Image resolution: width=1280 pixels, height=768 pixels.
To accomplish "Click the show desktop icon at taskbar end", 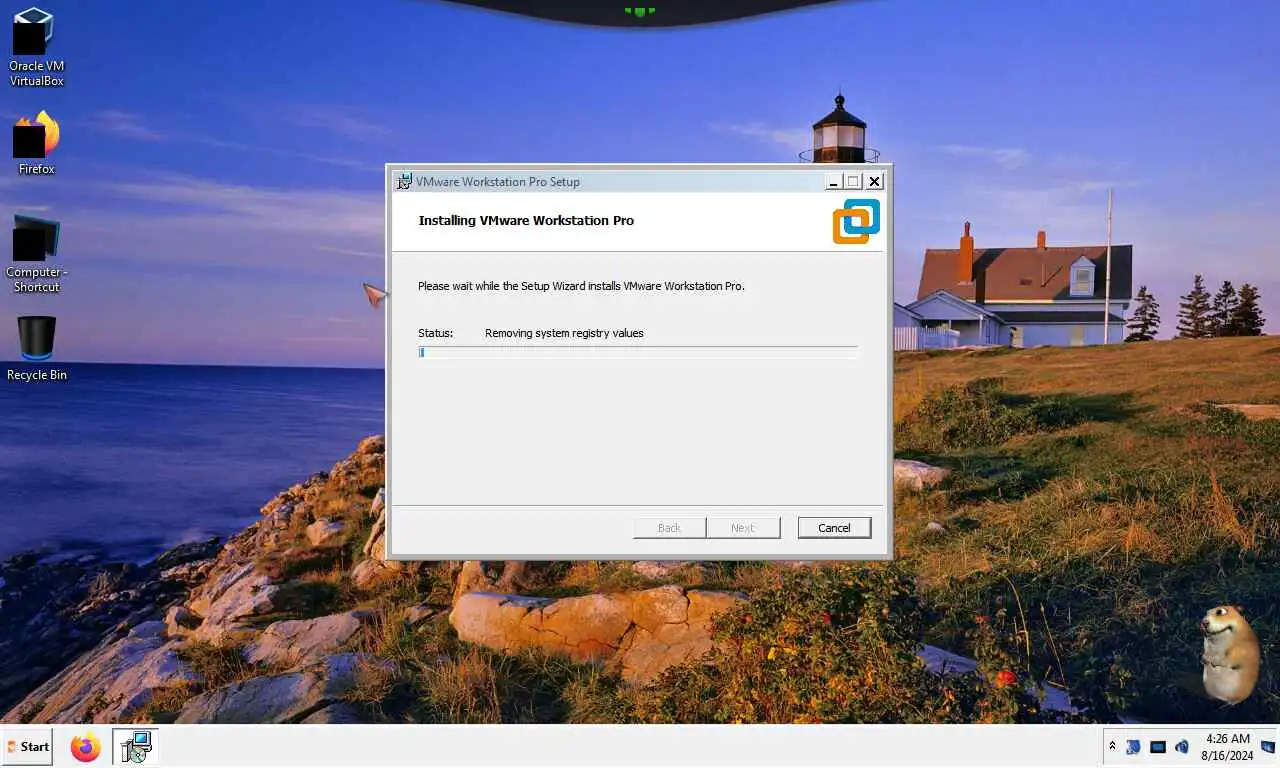I will 1268,747.
